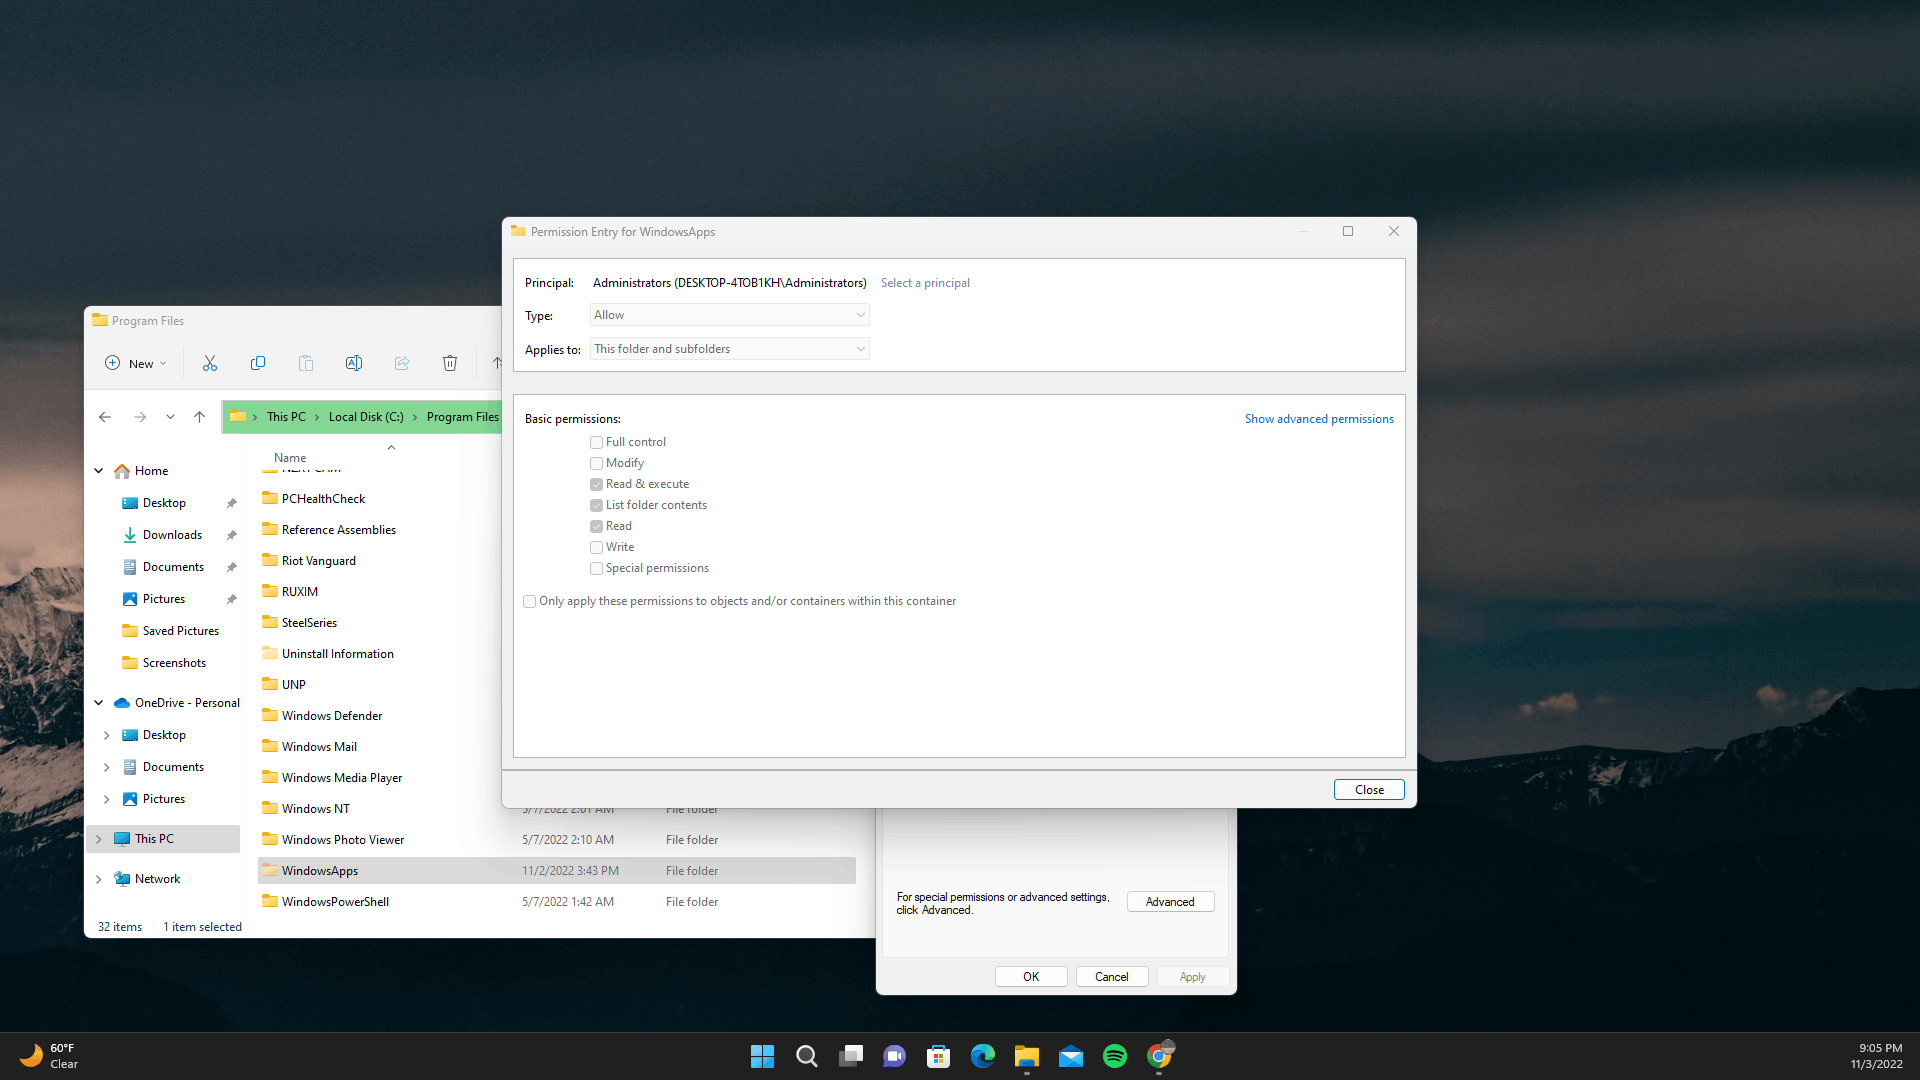Click the Copy icon in Explorer toolbar
Screen dimensions: 1920x1080
tap(258, 363)
